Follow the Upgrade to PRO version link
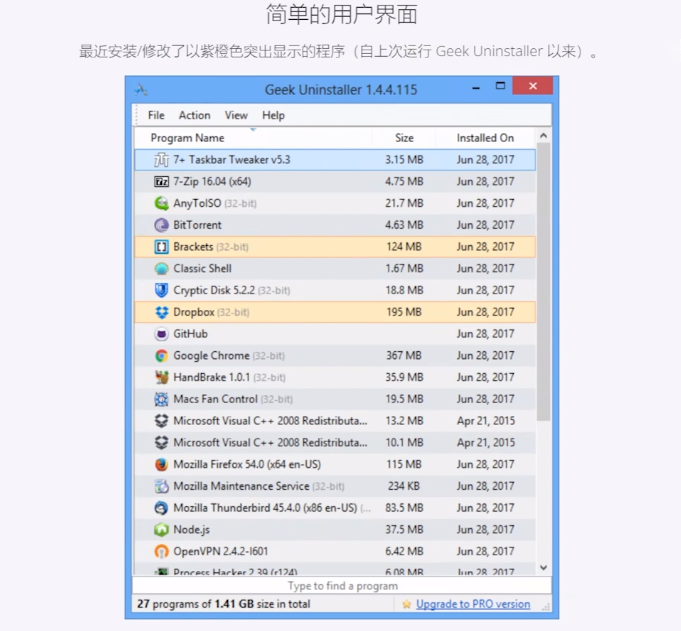The height and width of the screenshot is (631, 681). 473,604
